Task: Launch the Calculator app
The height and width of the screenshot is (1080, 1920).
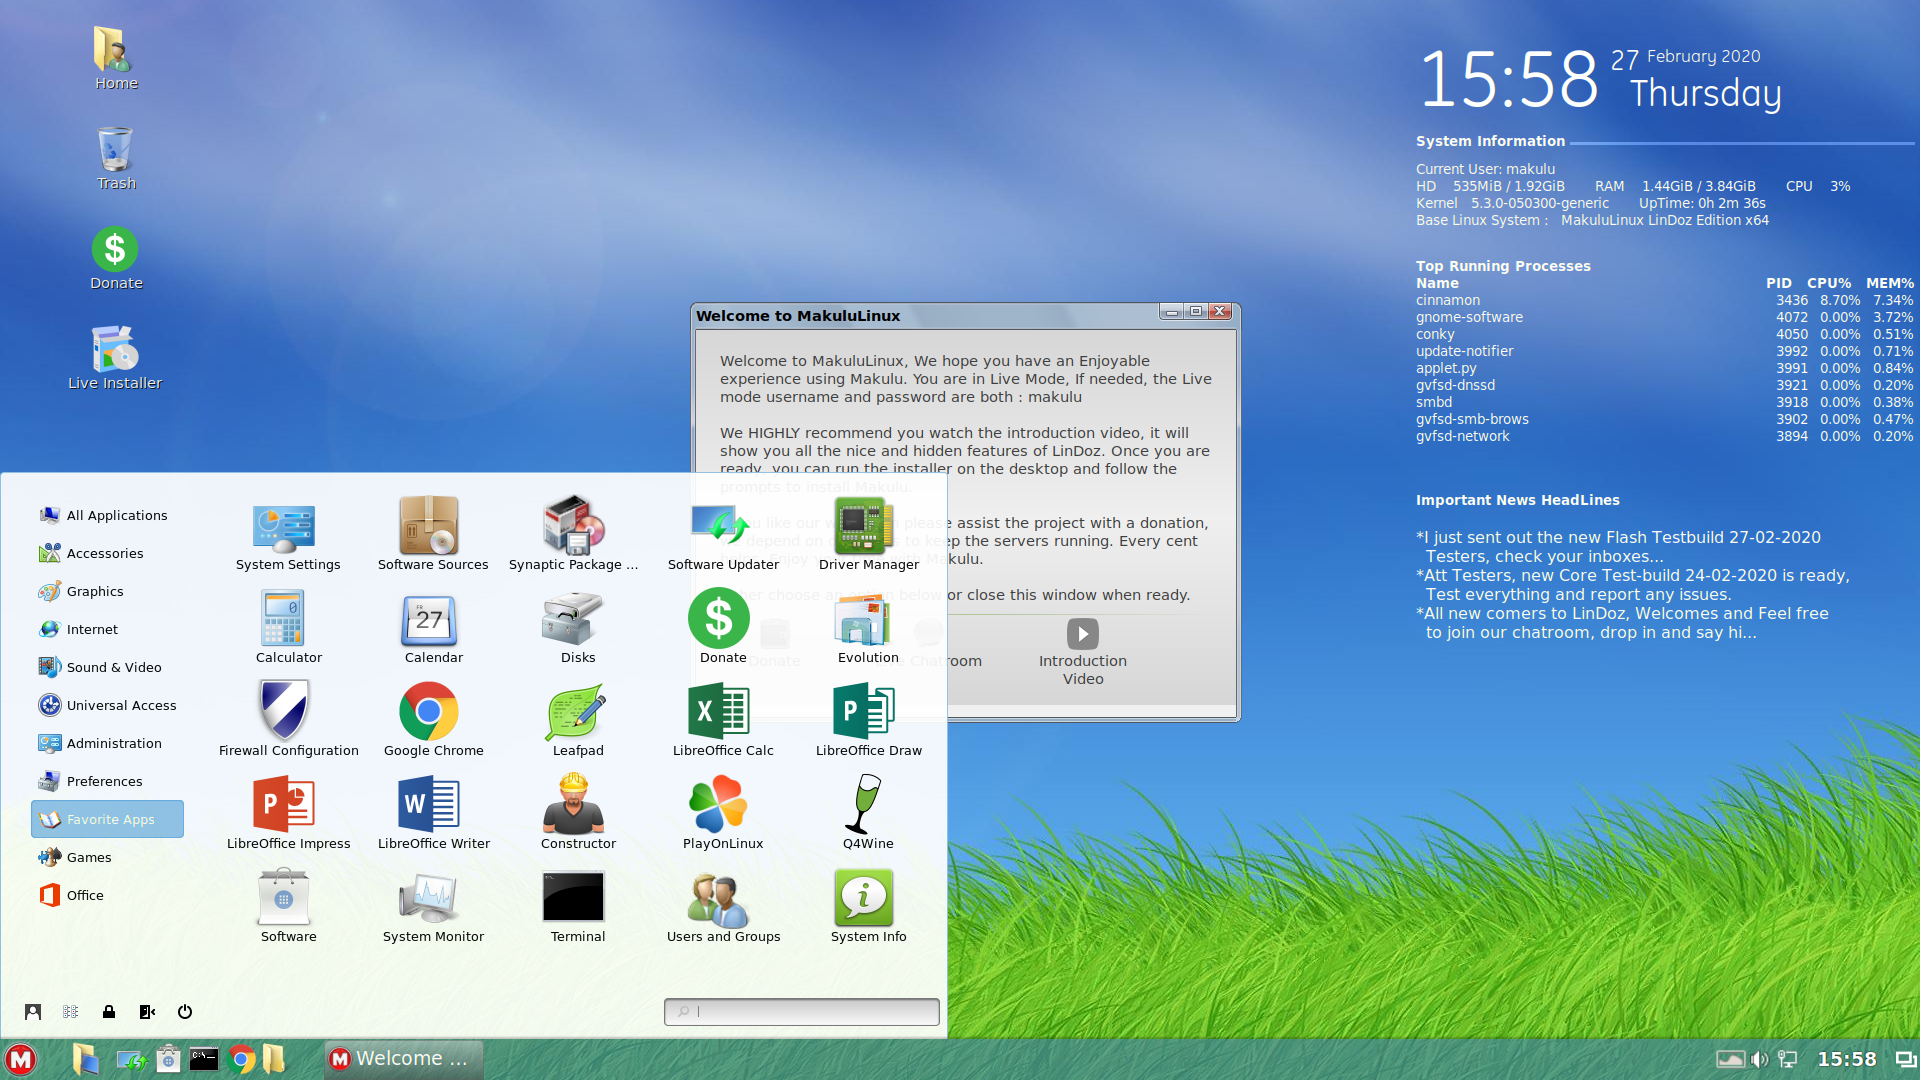Action: click(x=288, y=628)
